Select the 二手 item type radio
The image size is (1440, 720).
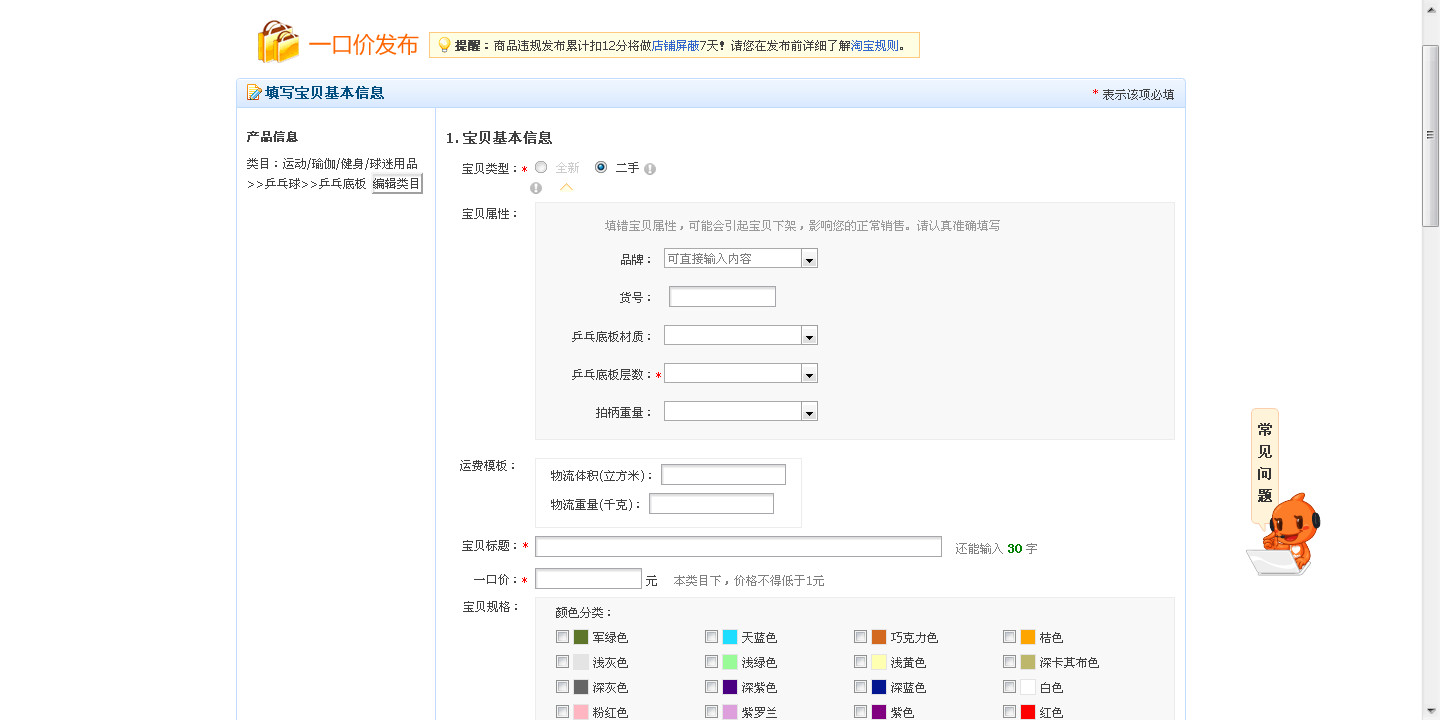point(601,167)
